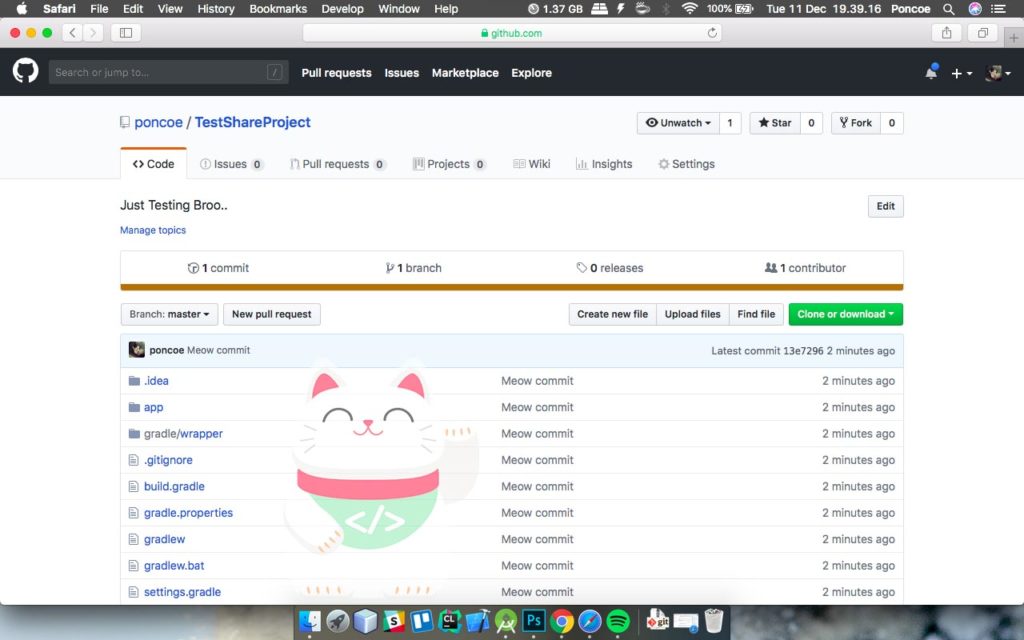This screenshot has height=640, width=1024.
Task: Open the notifications bell icon
Action: (x=931, y=72)
